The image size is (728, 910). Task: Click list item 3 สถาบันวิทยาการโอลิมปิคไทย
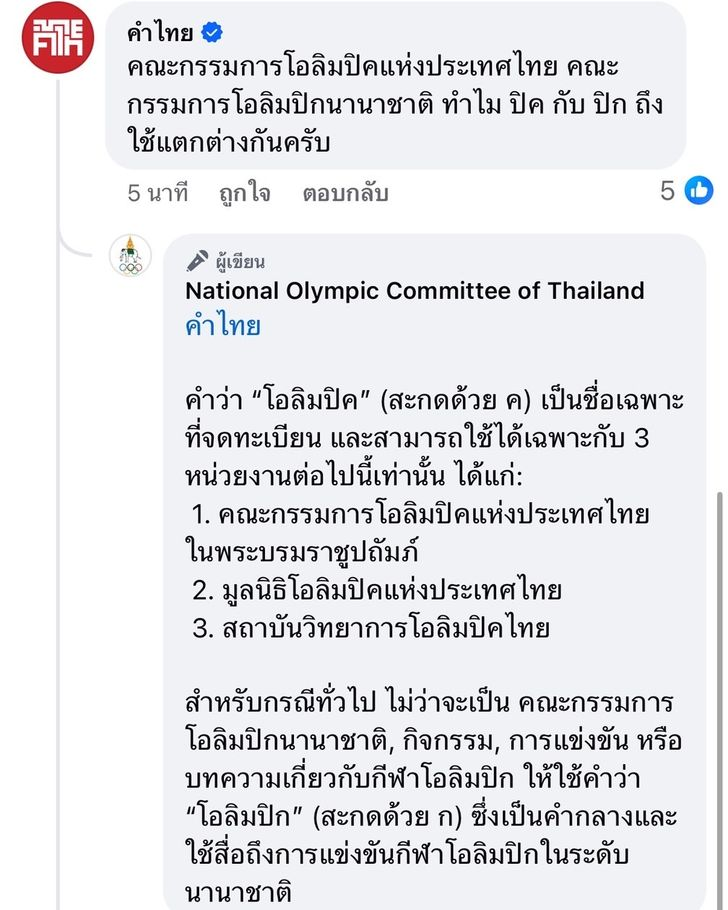pyautogui.click(x=370, y=628)
